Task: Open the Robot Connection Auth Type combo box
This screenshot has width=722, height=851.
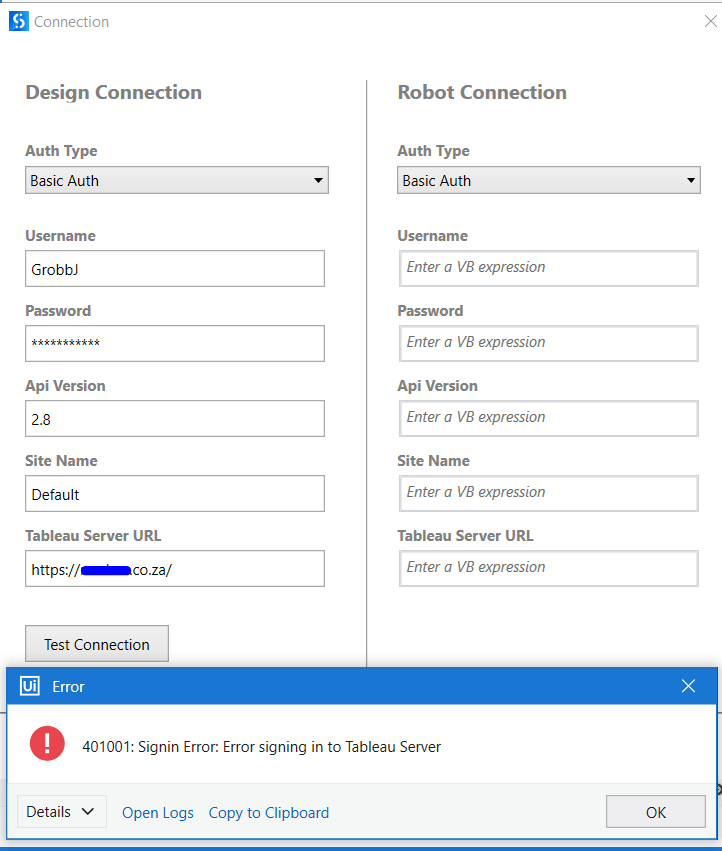Action: pos(548,180)
